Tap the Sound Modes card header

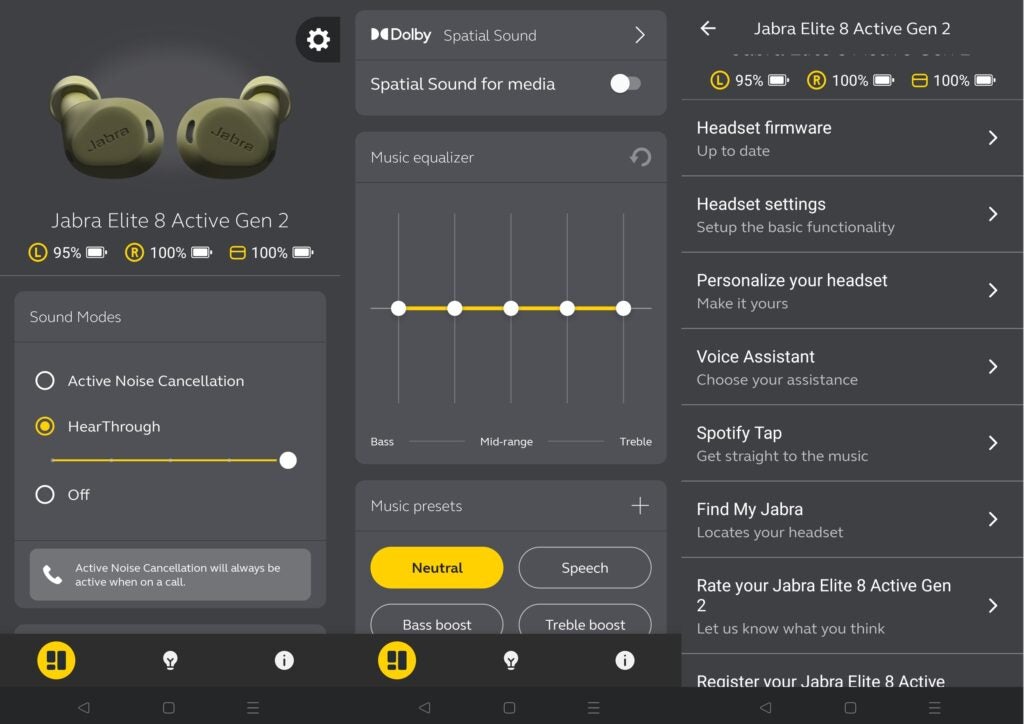[170, 317]
